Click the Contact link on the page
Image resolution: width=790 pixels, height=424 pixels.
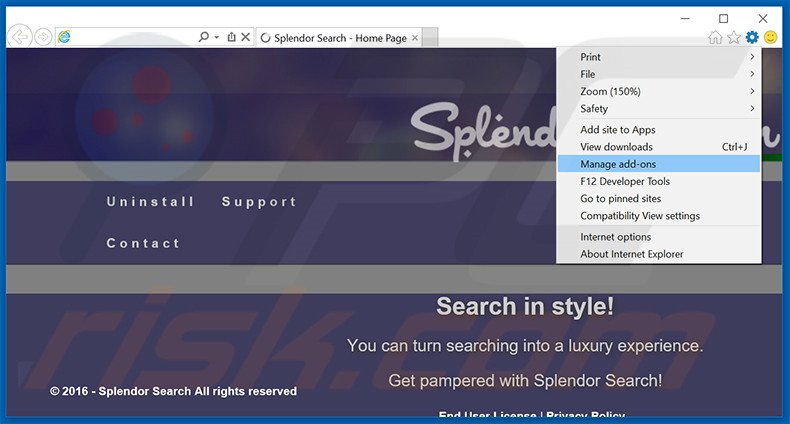tap(143, 243)
